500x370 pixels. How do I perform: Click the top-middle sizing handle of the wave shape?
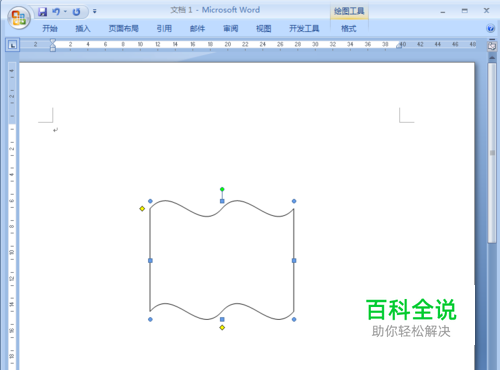pos(222,201)
